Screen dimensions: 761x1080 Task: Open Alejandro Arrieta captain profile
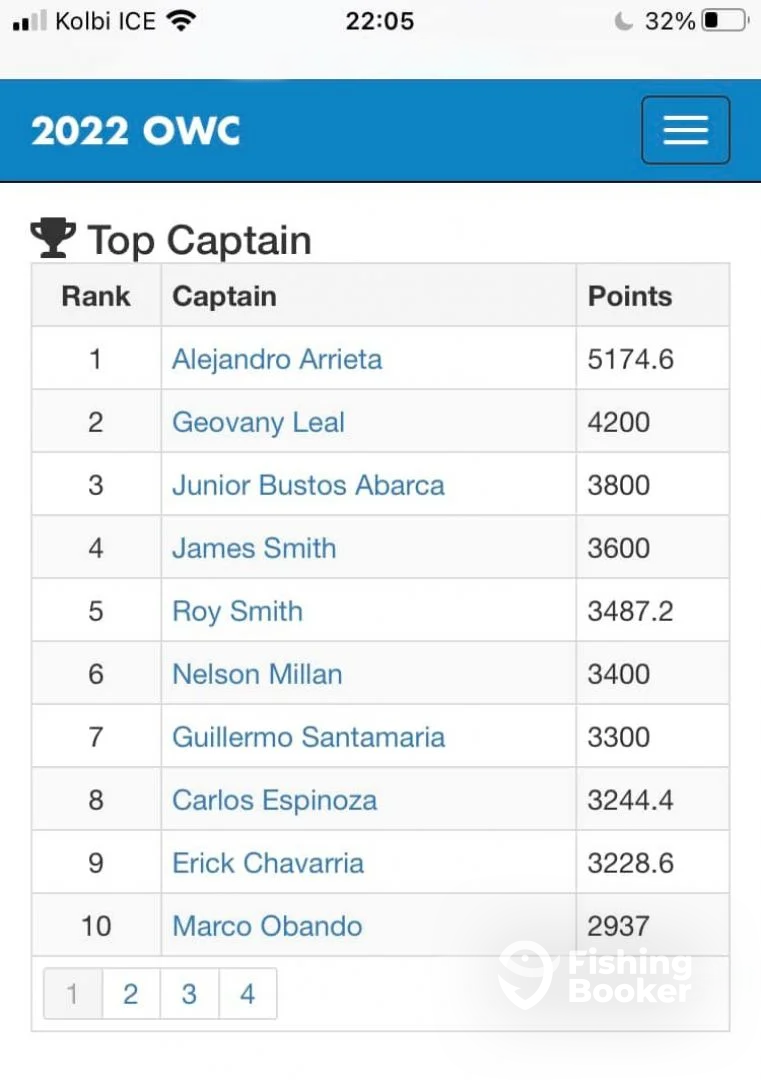coord(277,359)
